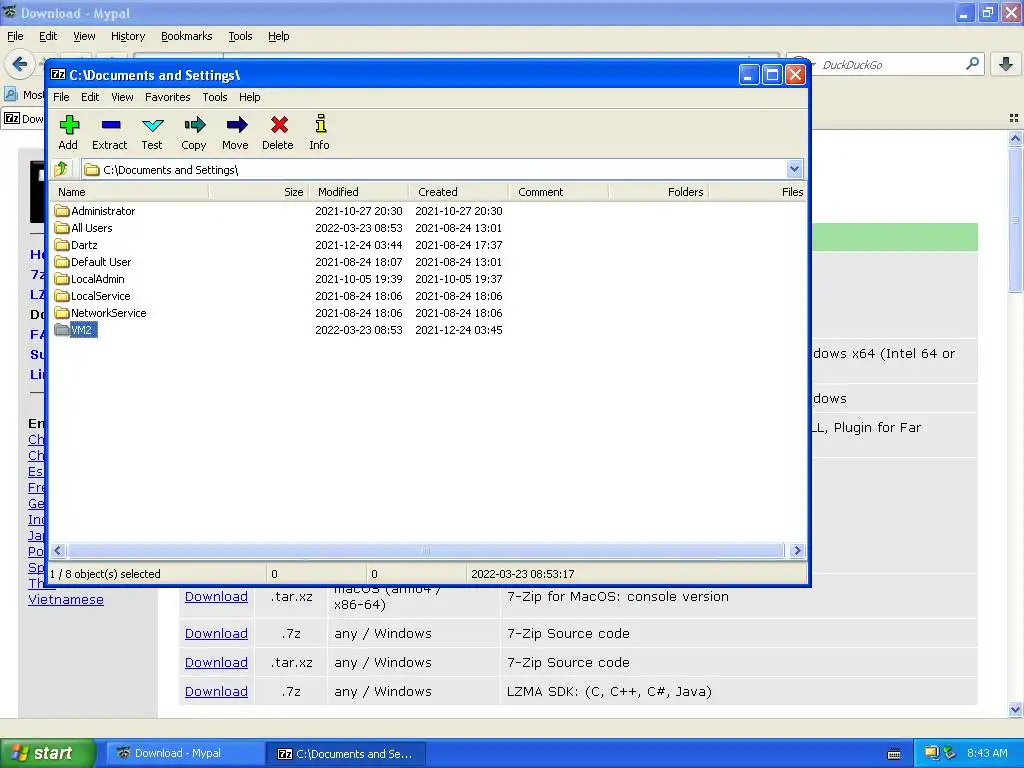This screenshot has width=1024, height=768.
Task: Click the Folders column header
Action: coord(659,192)
